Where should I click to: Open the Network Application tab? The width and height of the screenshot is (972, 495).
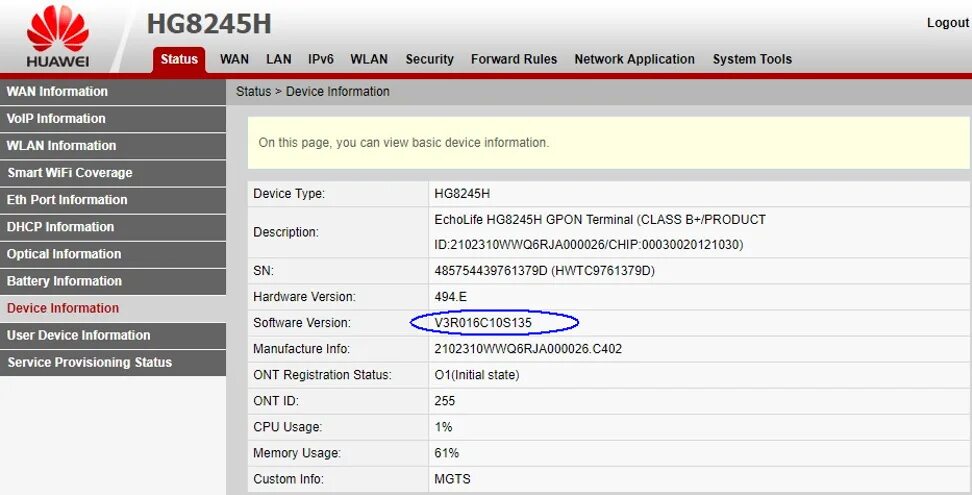[x=634, y=59]
